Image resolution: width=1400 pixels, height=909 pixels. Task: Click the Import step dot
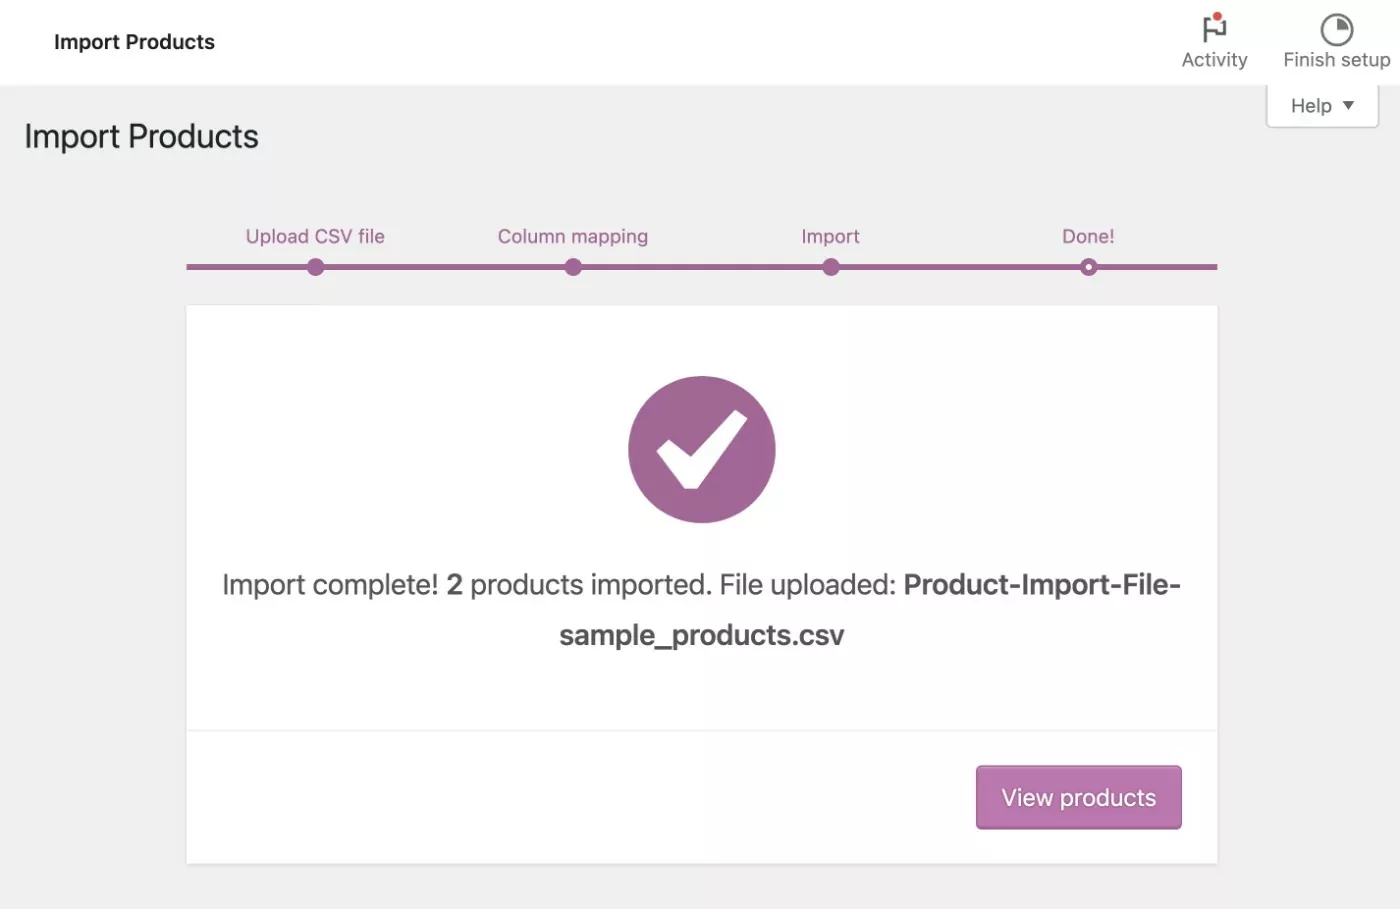[830, 267]
